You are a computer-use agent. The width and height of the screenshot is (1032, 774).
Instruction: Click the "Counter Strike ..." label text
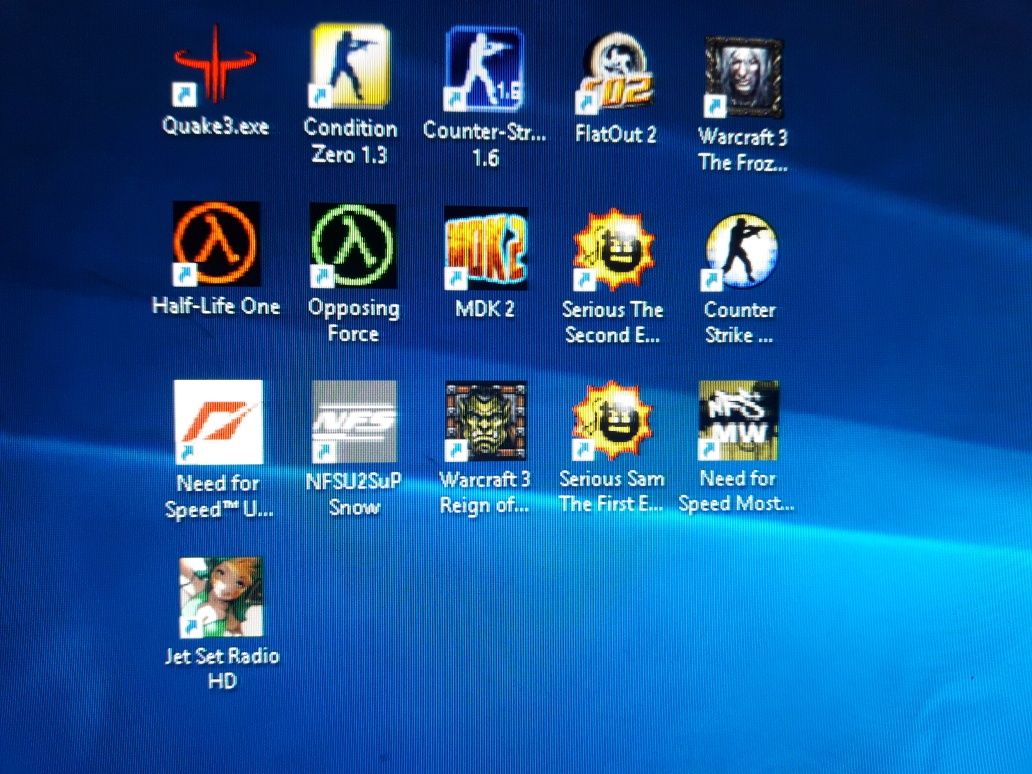click(x=740, y=322)
